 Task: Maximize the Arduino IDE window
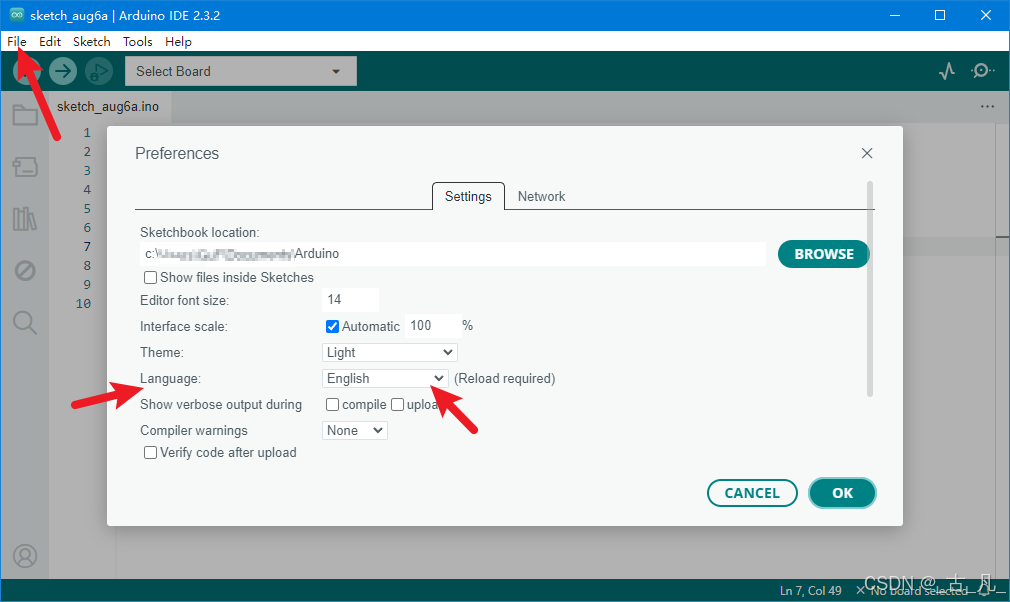[940, 15]
